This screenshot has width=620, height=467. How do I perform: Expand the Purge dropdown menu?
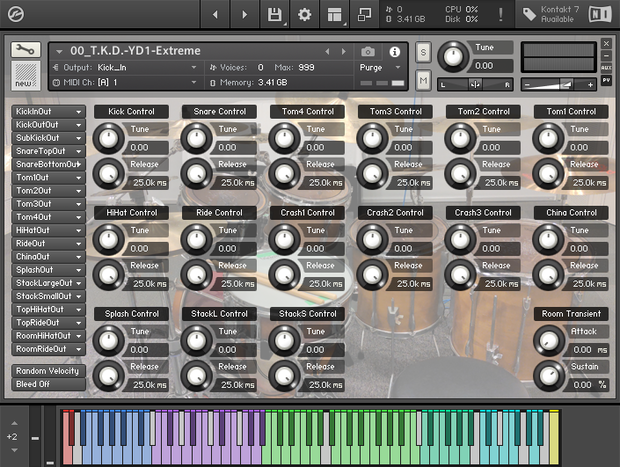(380, 68)
